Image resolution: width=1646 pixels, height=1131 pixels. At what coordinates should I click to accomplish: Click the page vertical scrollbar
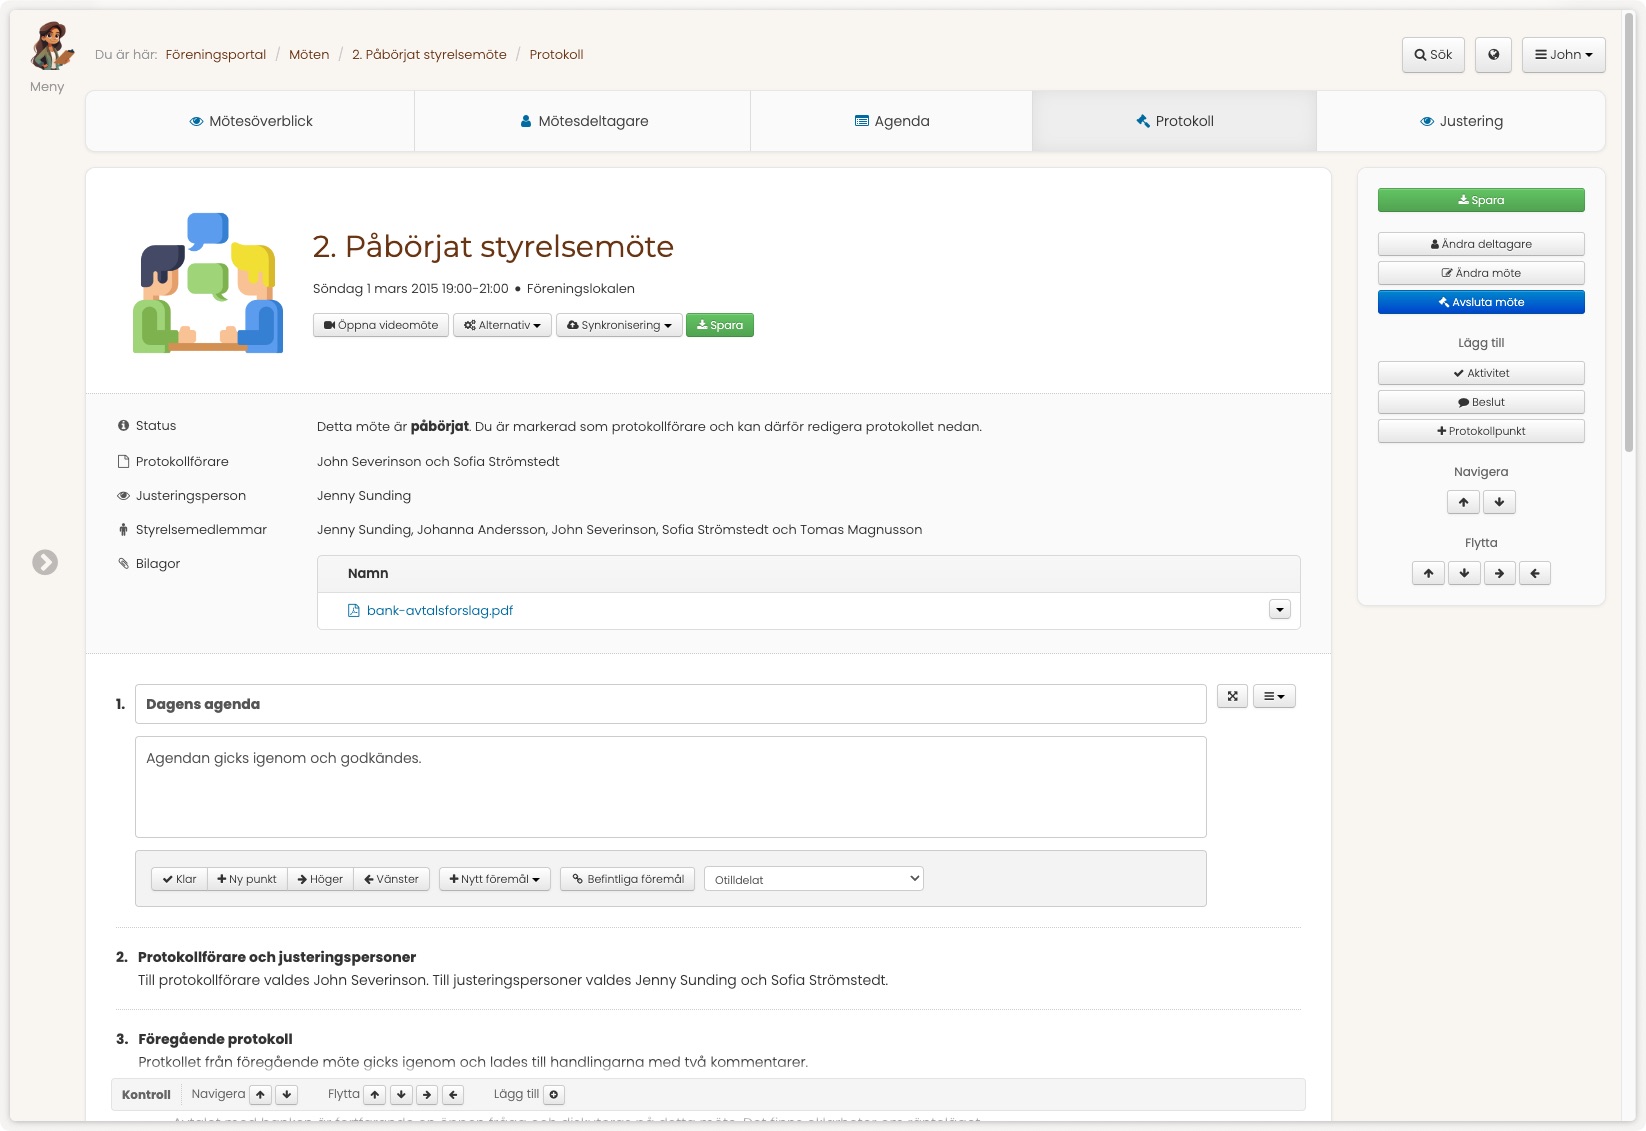pyautogui.click(x=1629, y=230)
